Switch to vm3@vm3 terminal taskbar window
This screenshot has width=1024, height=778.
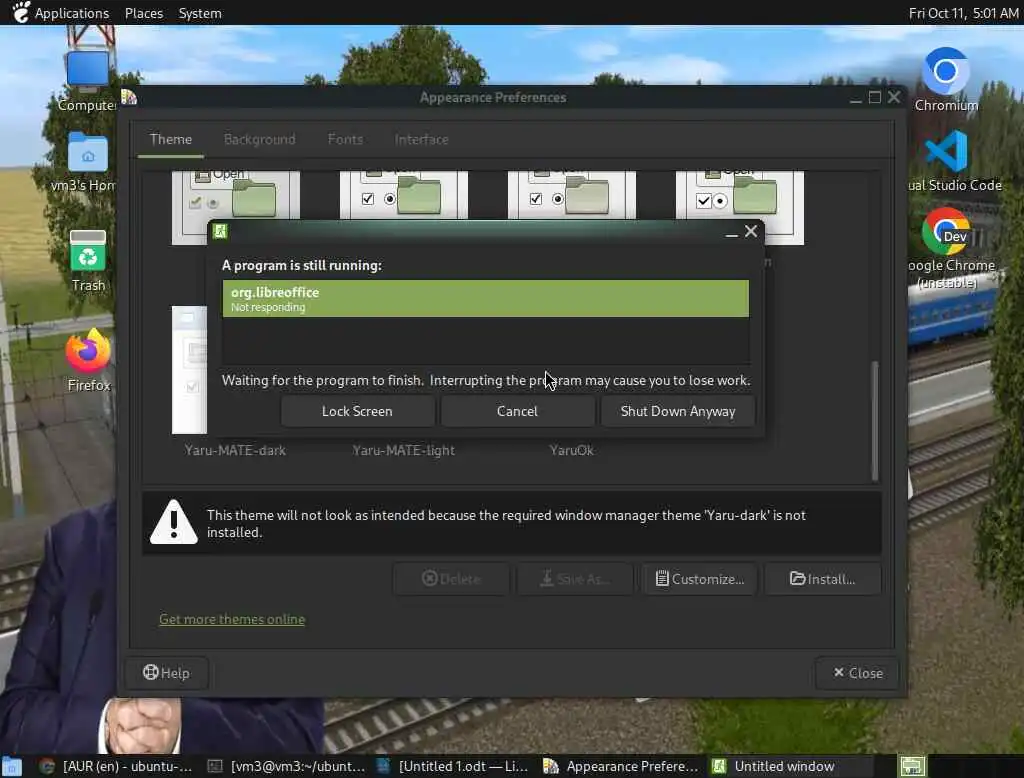[x=287, y=766]
